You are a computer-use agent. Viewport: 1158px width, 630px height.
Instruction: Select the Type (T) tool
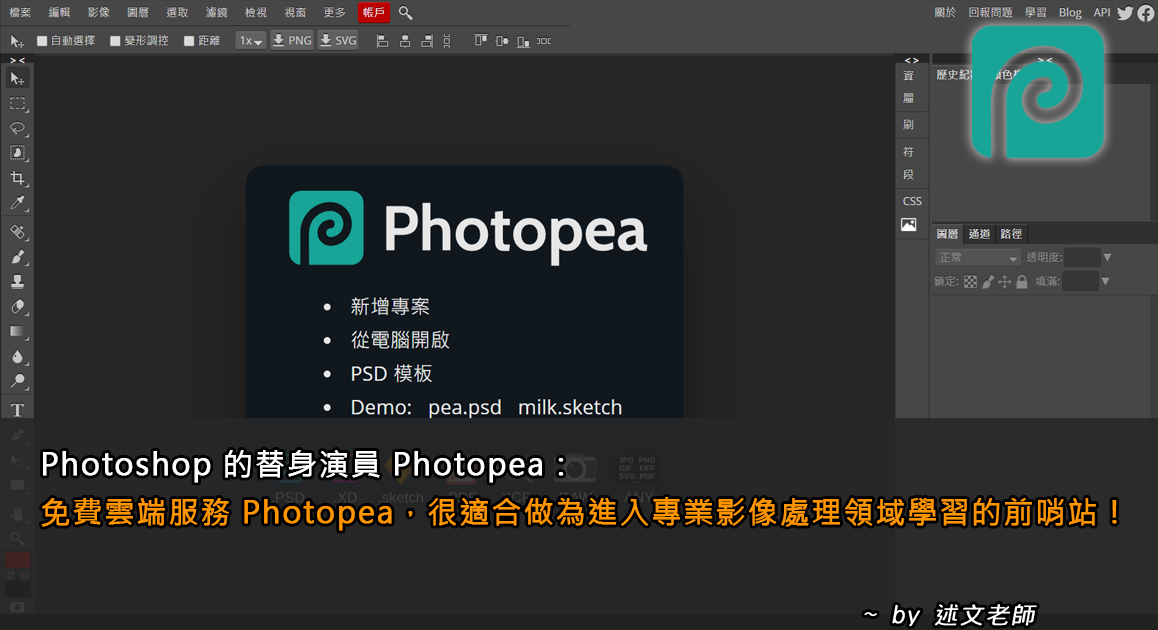(17, 410)
